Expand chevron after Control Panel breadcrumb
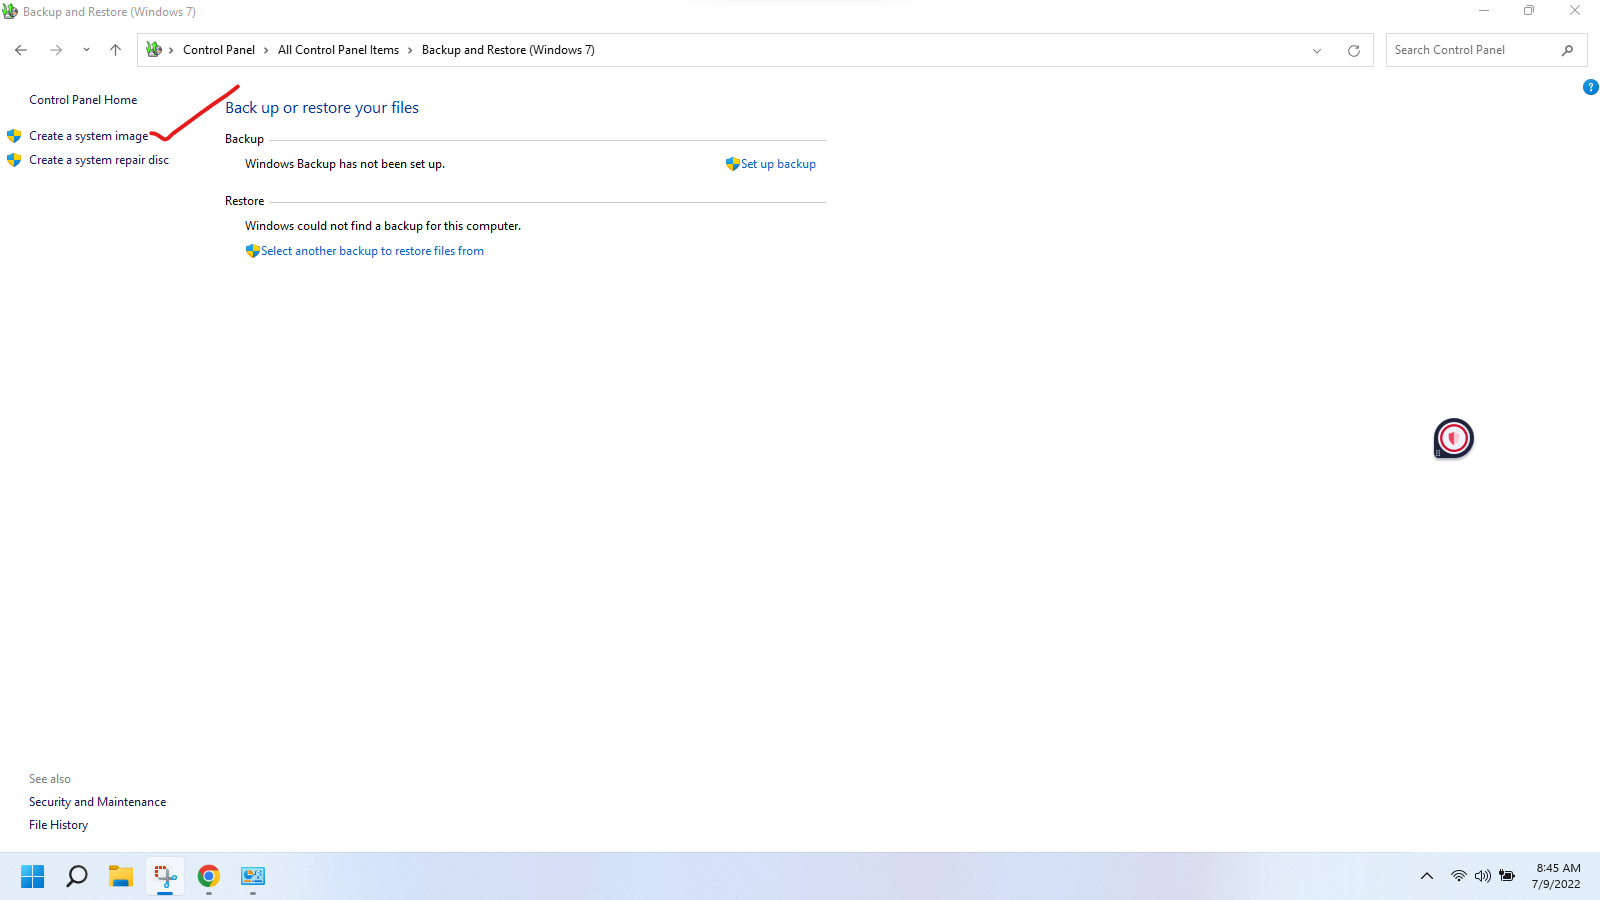 click(266, 50)
